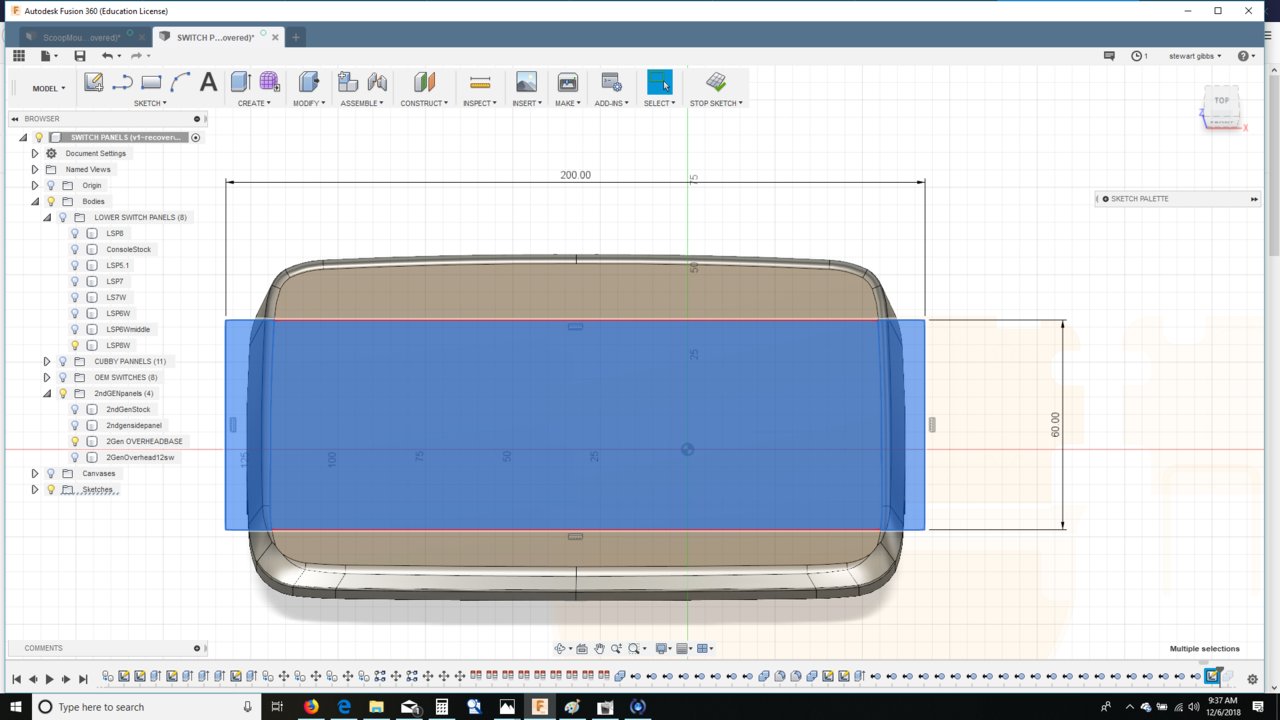This screenshot has width=1280, height=720.
Task: Click the Construct plane icon
Action: (x=424, y=82)
